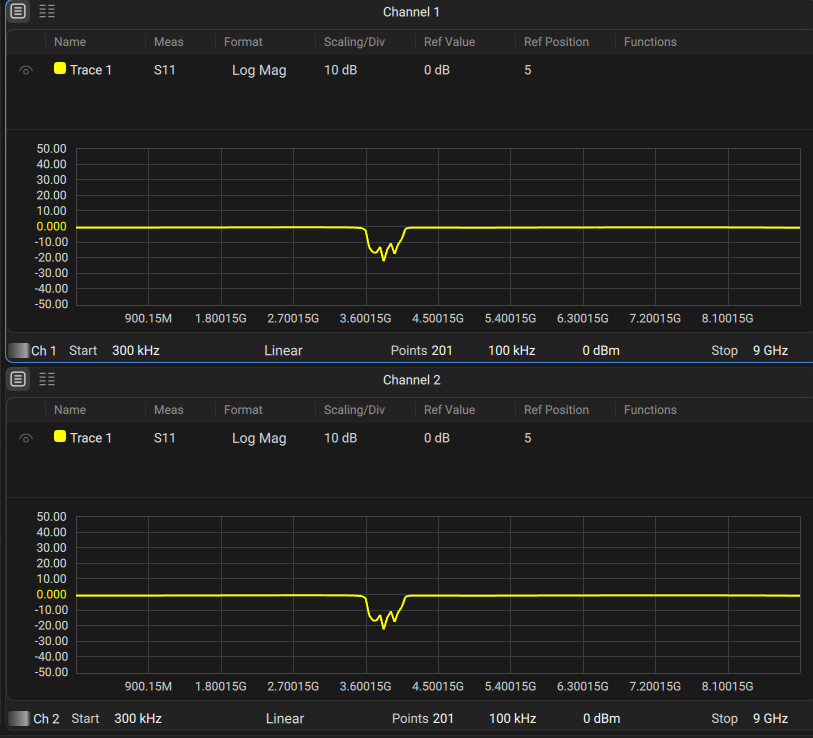Screen dimensions: 813x738
Task: Click the S11 measurement setting for Channel 1 Trace 1
Action: tap(164, 70)
